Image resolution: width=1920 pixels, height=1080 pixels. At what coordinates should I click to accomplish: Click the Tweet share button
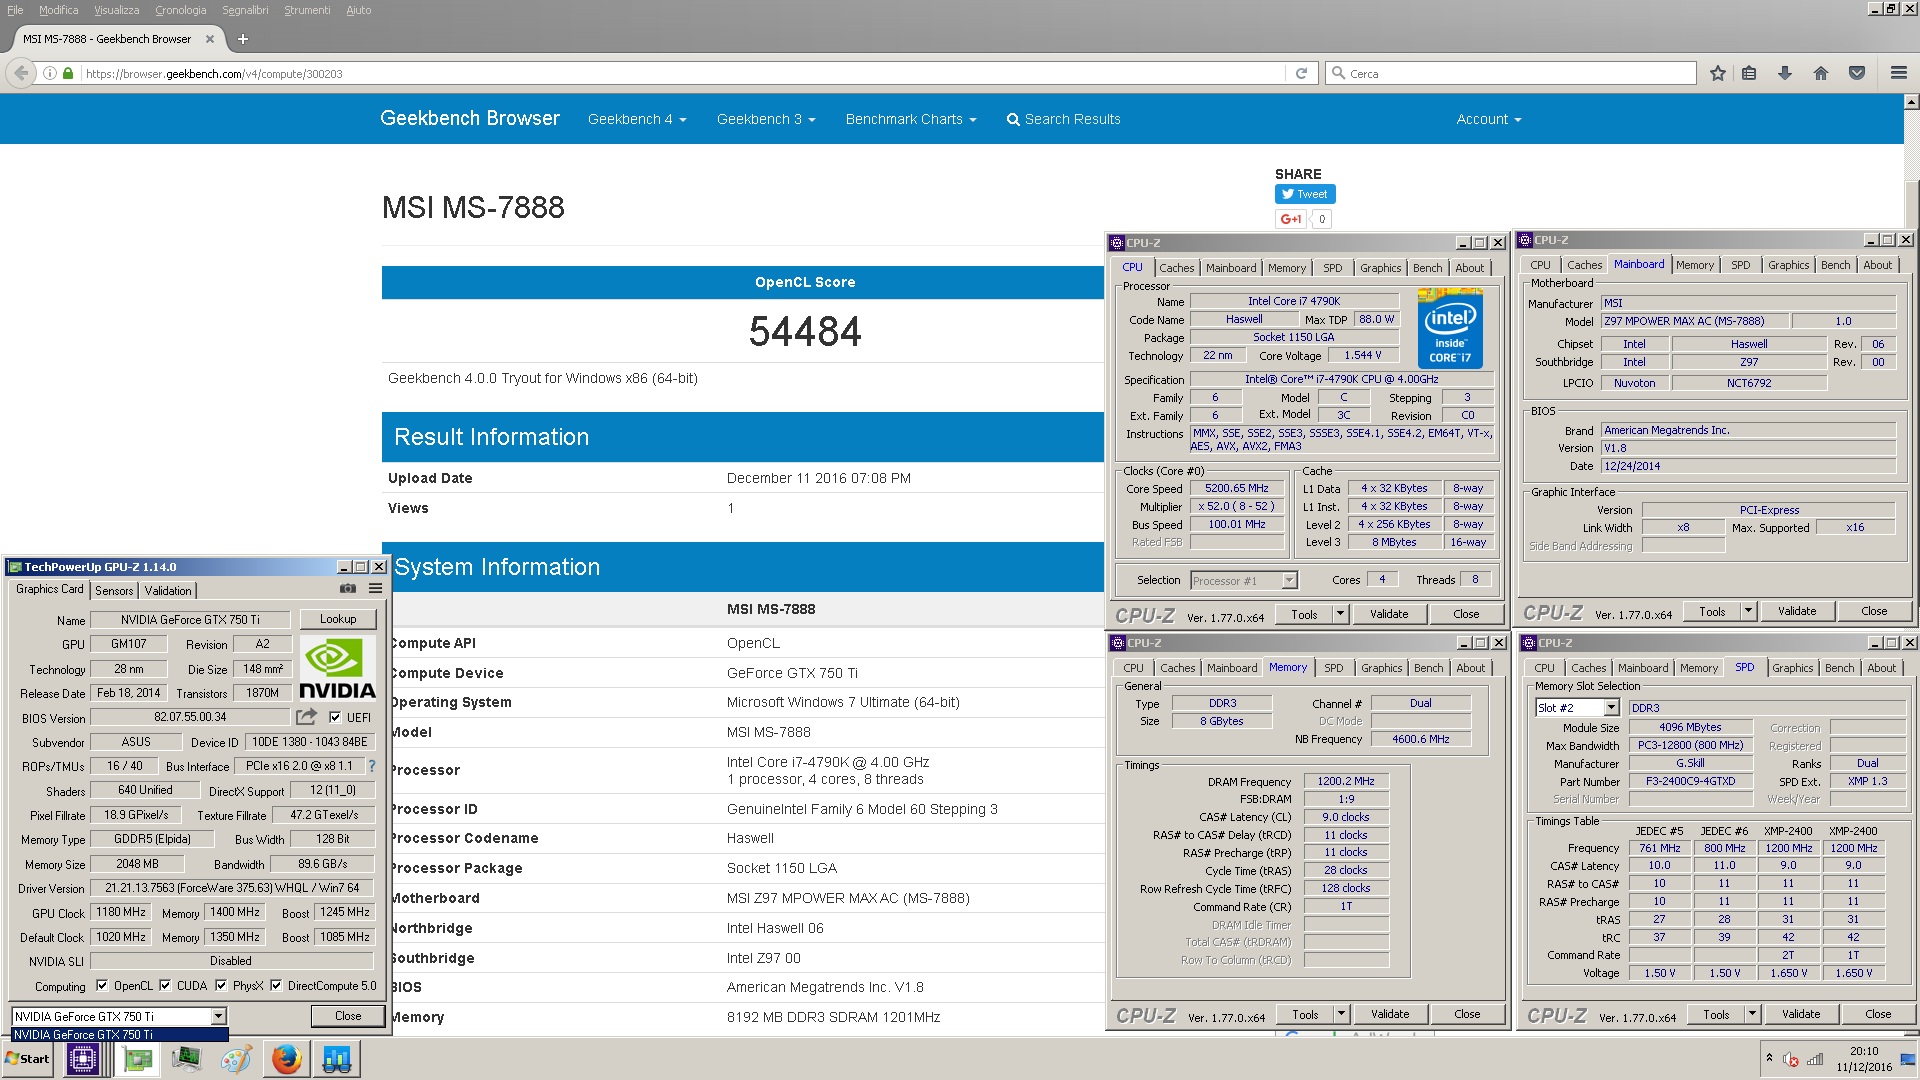click(1305, 194)
